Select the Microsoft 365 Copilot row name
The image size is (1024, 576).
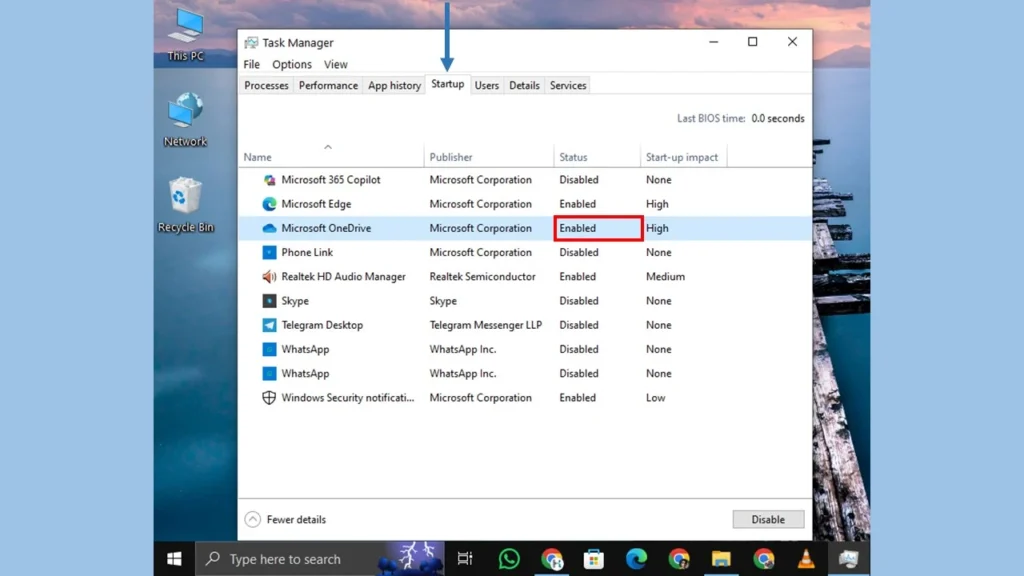330,180
